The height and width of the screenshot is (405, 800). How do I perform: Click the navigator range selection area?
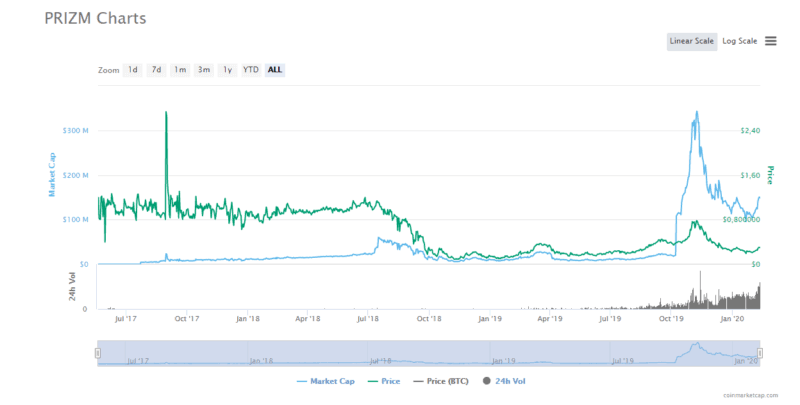(x=429, y=353)
